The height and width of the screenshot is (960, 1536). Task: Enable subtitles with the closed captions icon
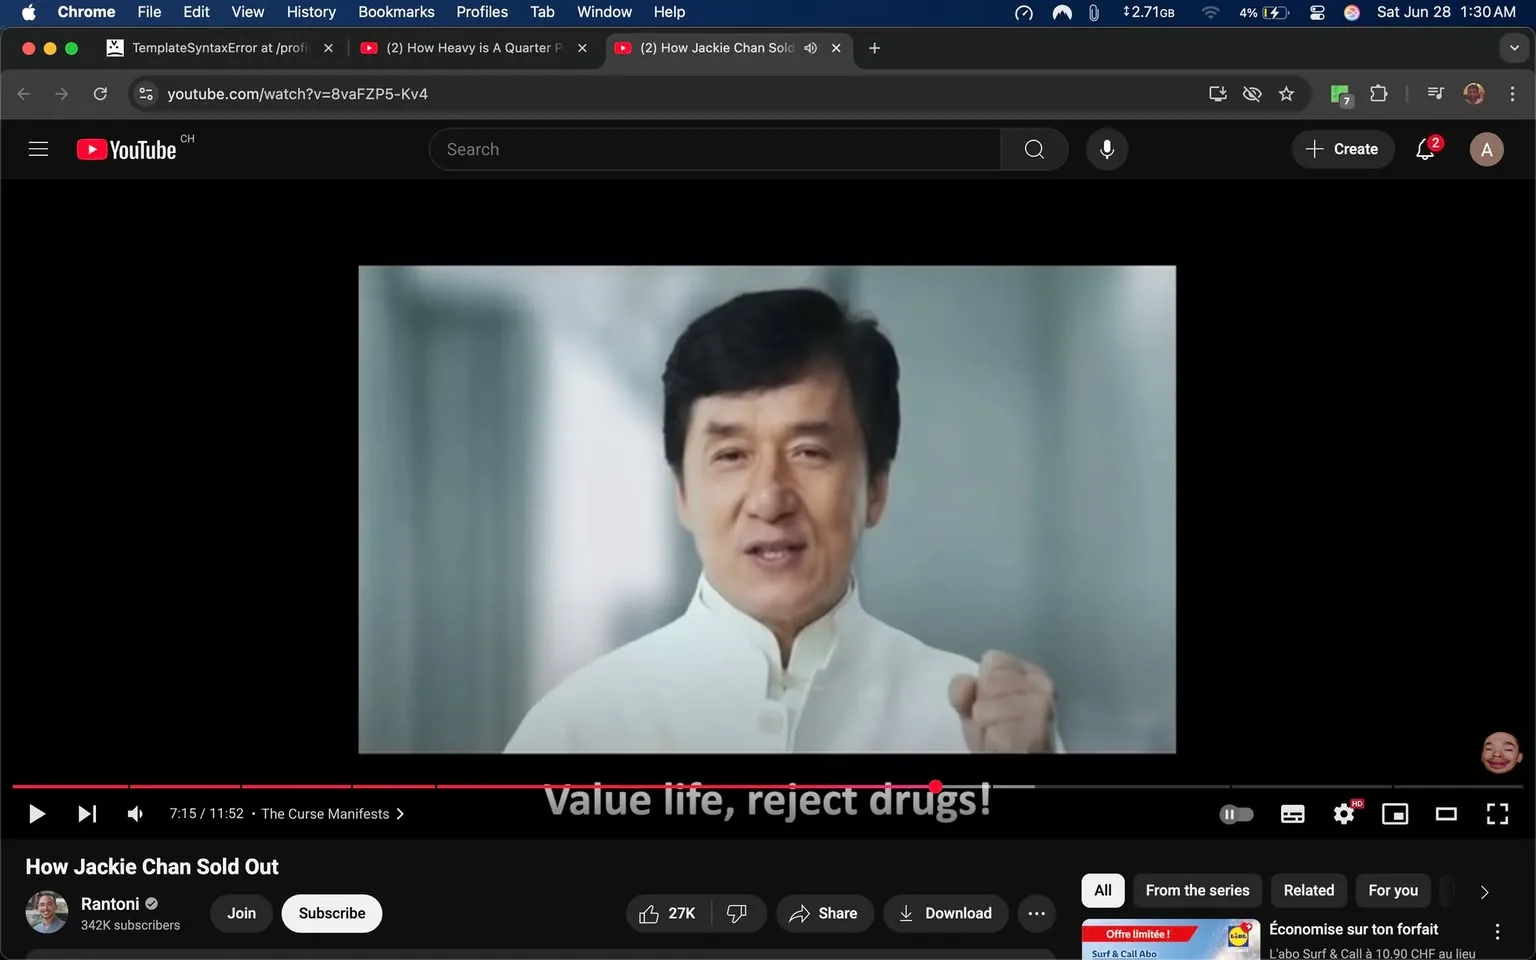pos(1292,813)
